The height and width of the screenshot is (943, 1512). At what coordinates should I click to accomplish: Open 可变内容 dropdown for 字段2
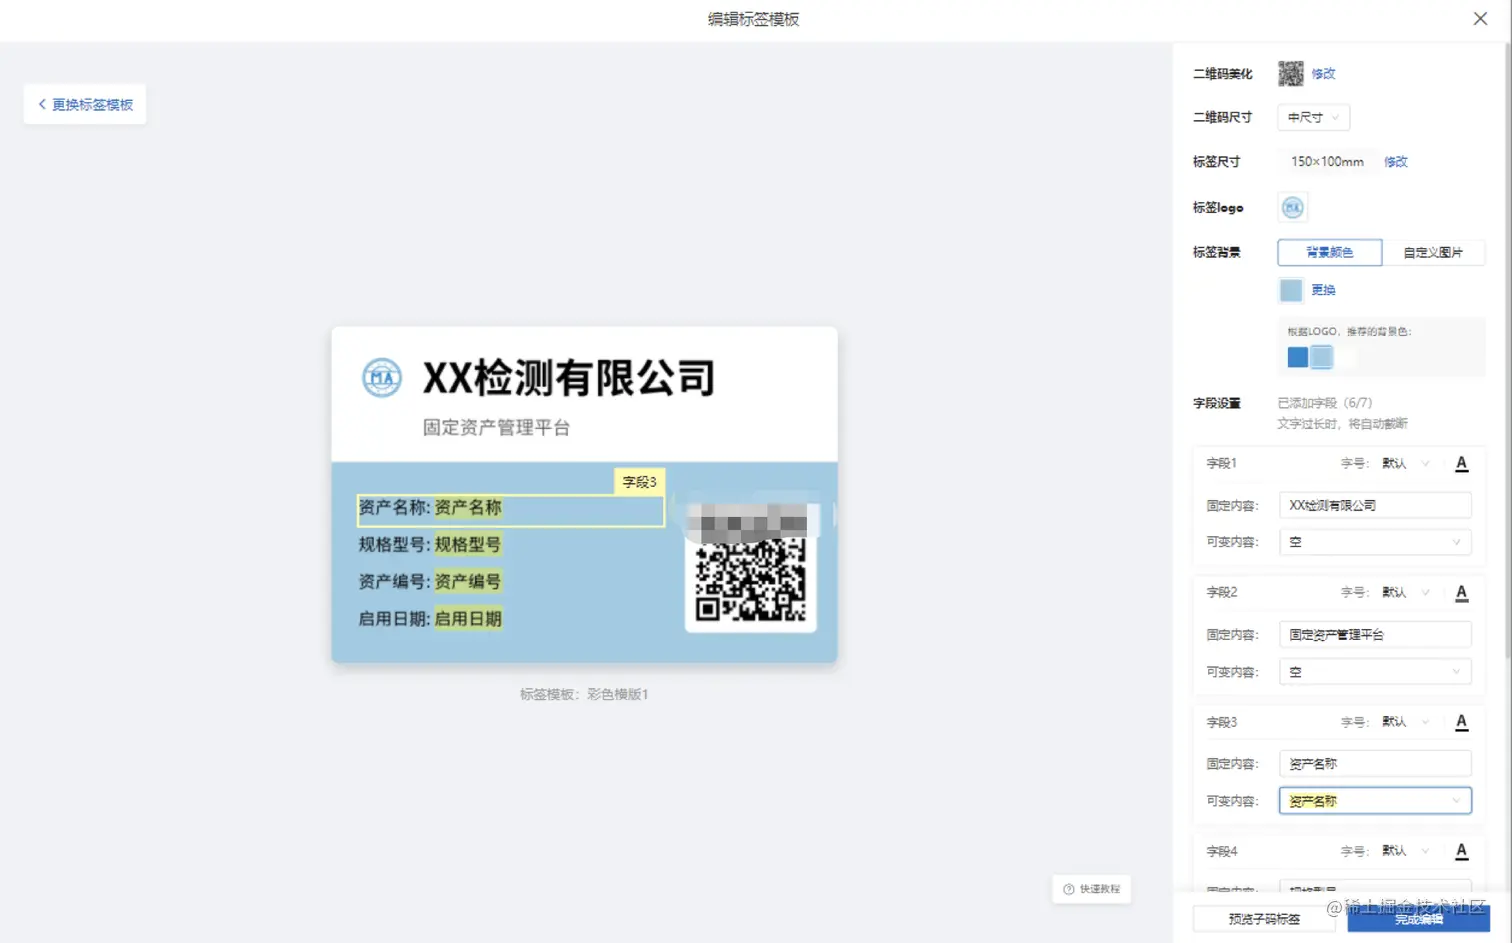point(1375,672)
